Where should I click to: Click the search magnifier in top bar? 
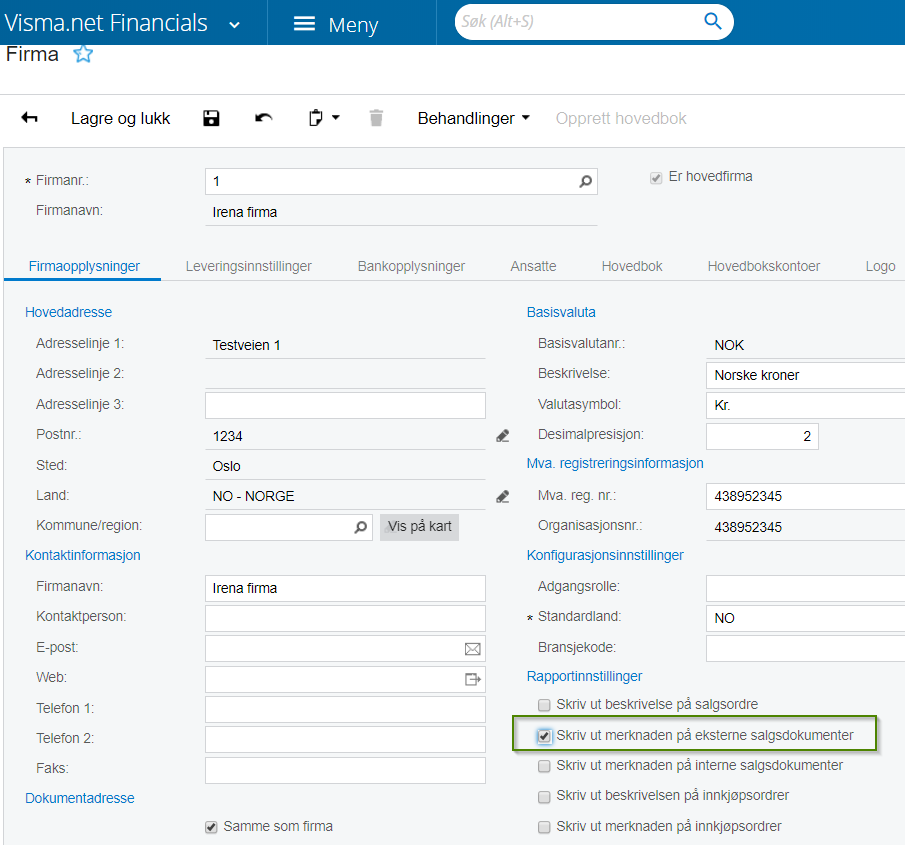713,21
